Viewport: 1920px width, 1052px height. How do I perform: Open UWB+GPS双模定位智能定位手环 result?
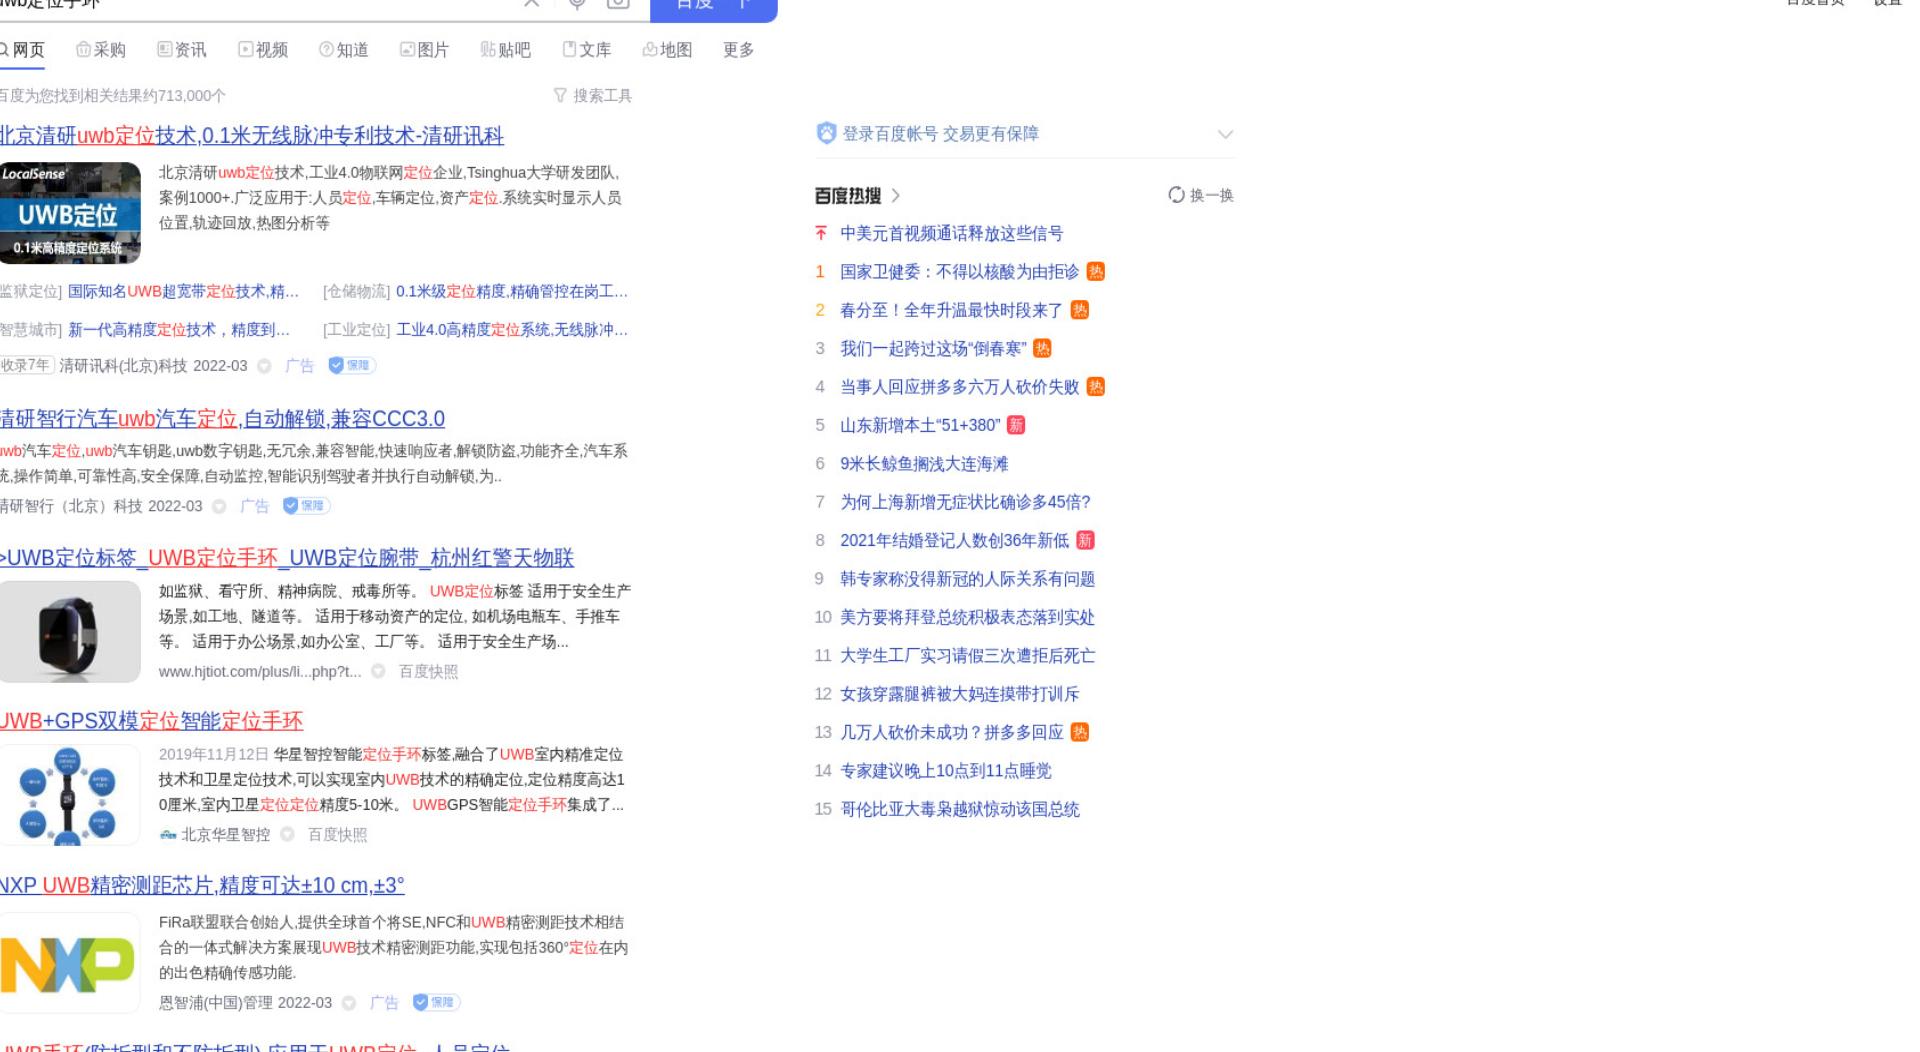(x=151, y=721)
